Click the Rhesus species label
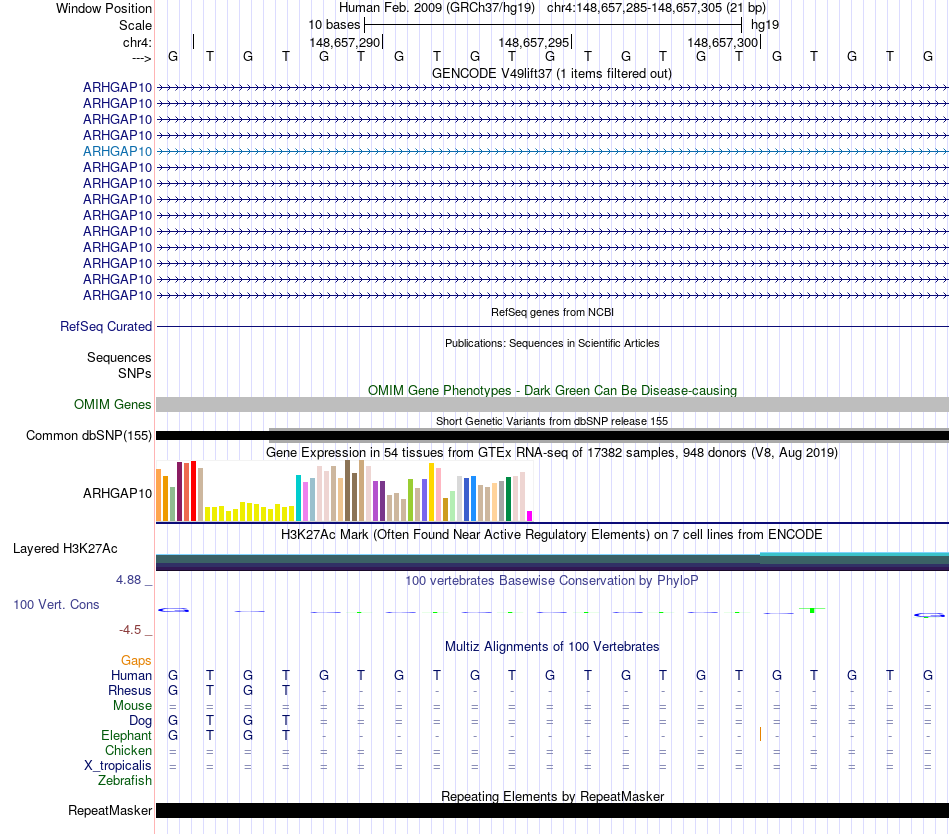This screenshot has width=950, height=834. pyautogui.click(x=130, y=690)
